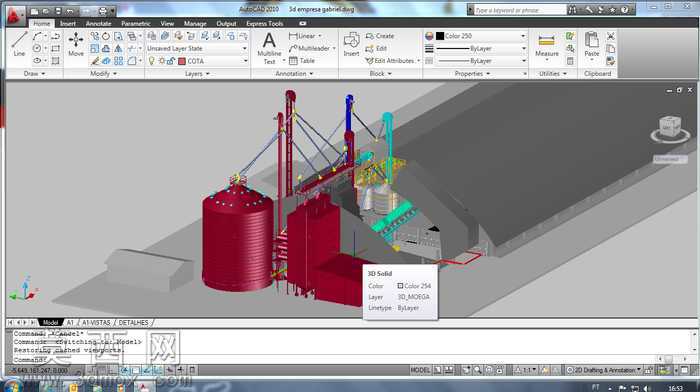This screenshot has height=392, width=700.
Task: Select the Move tool
Action: (x=76, y=44)
